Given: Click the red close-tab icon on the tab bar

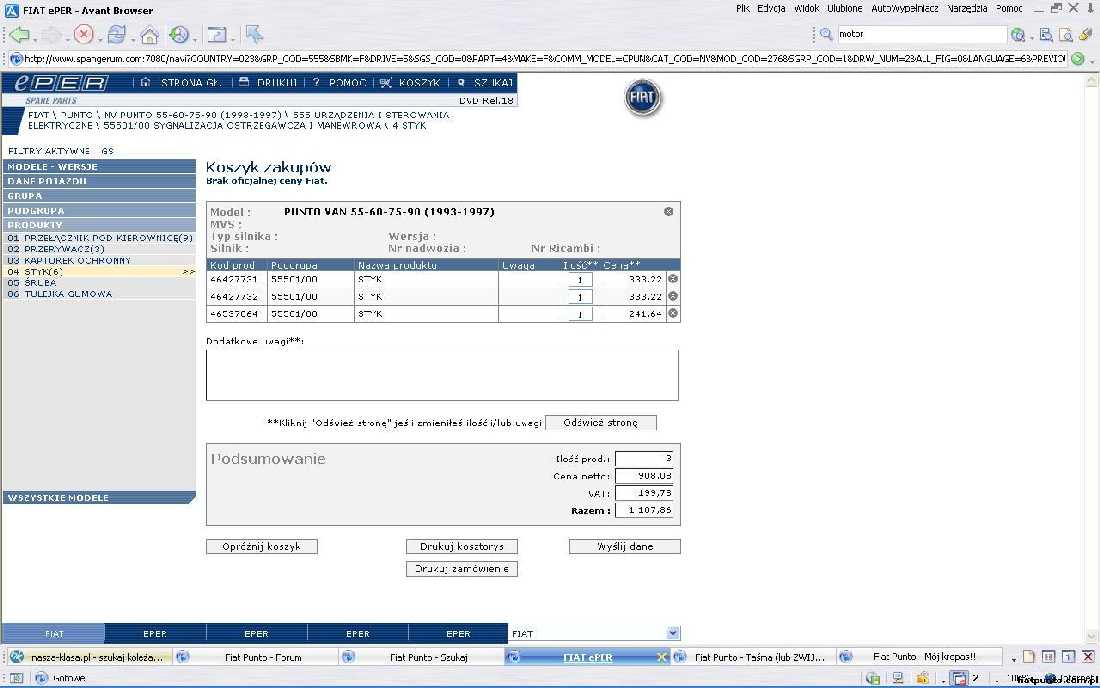Looking at the screenshot, I should (x=1087, y=657).
